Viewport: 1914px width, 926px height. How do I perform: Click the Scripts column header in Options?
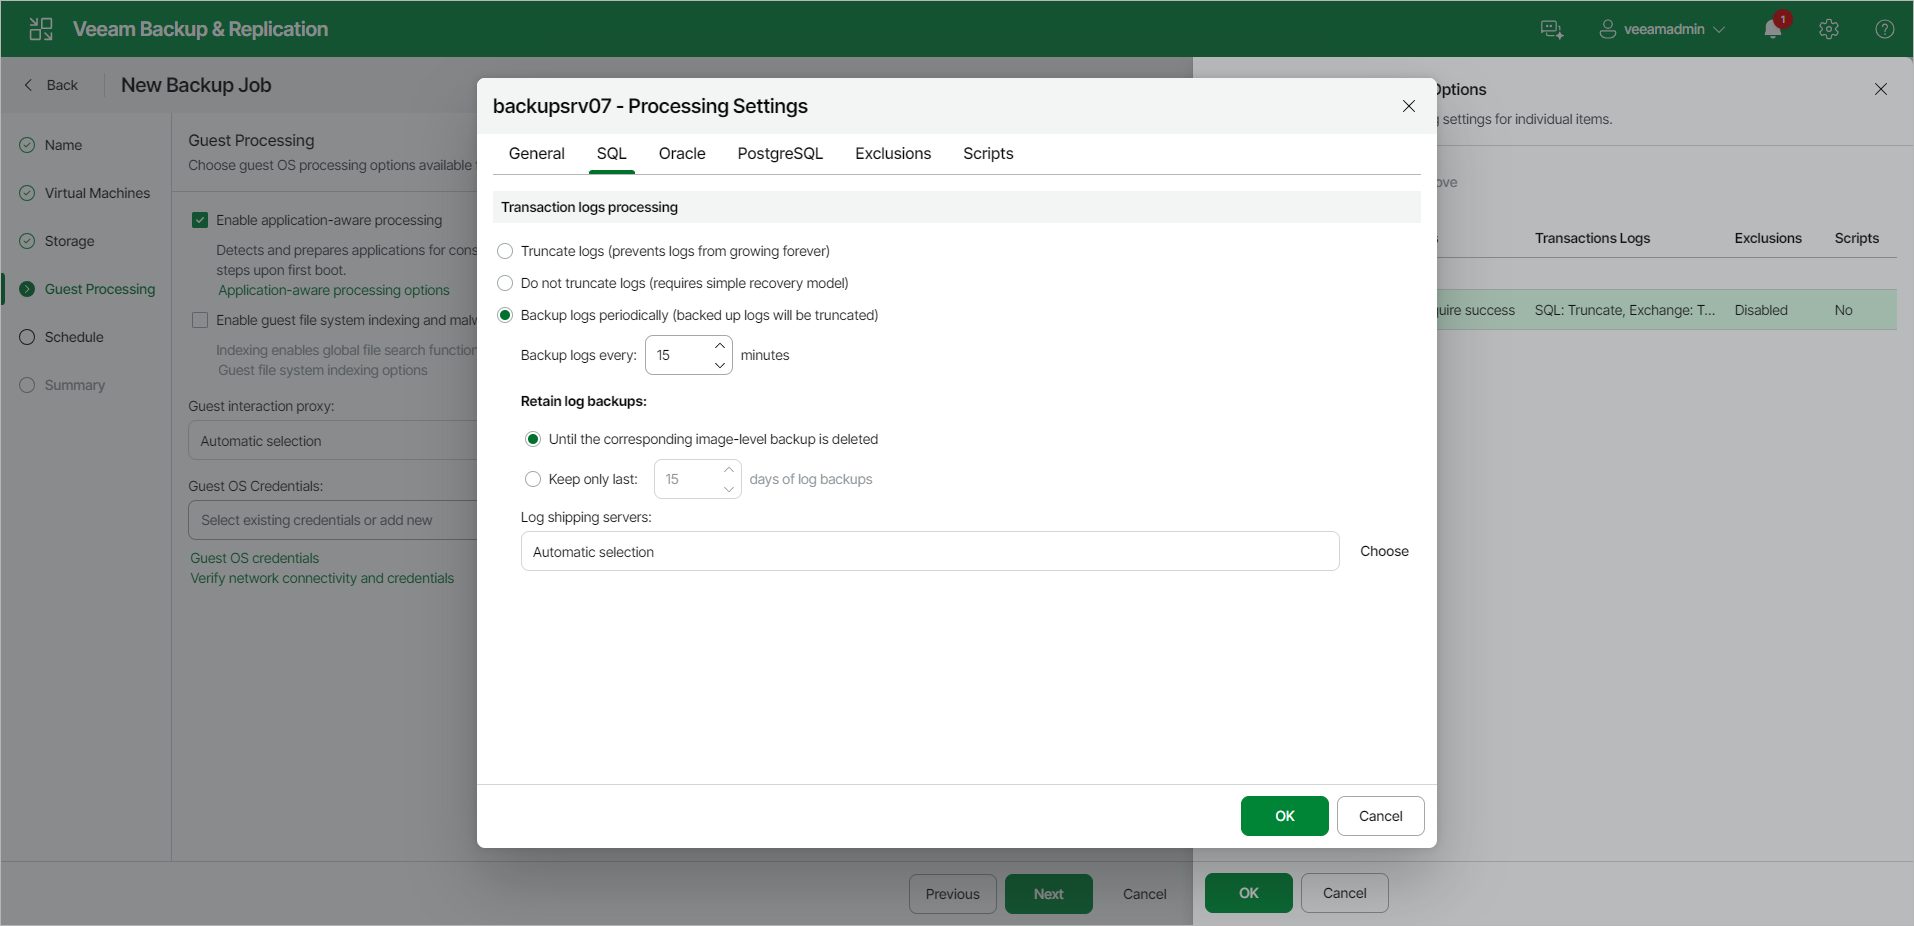[1857, 238]
